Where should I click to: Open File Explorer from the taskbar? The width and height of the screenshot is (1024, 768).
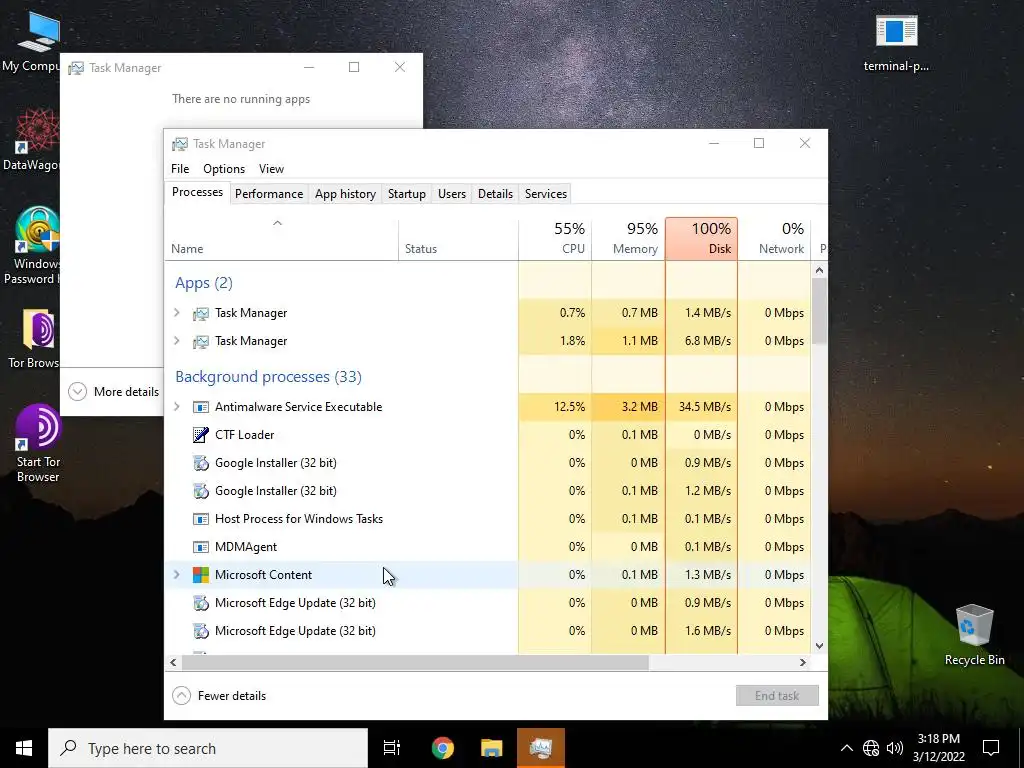click(x=492, y=748)
